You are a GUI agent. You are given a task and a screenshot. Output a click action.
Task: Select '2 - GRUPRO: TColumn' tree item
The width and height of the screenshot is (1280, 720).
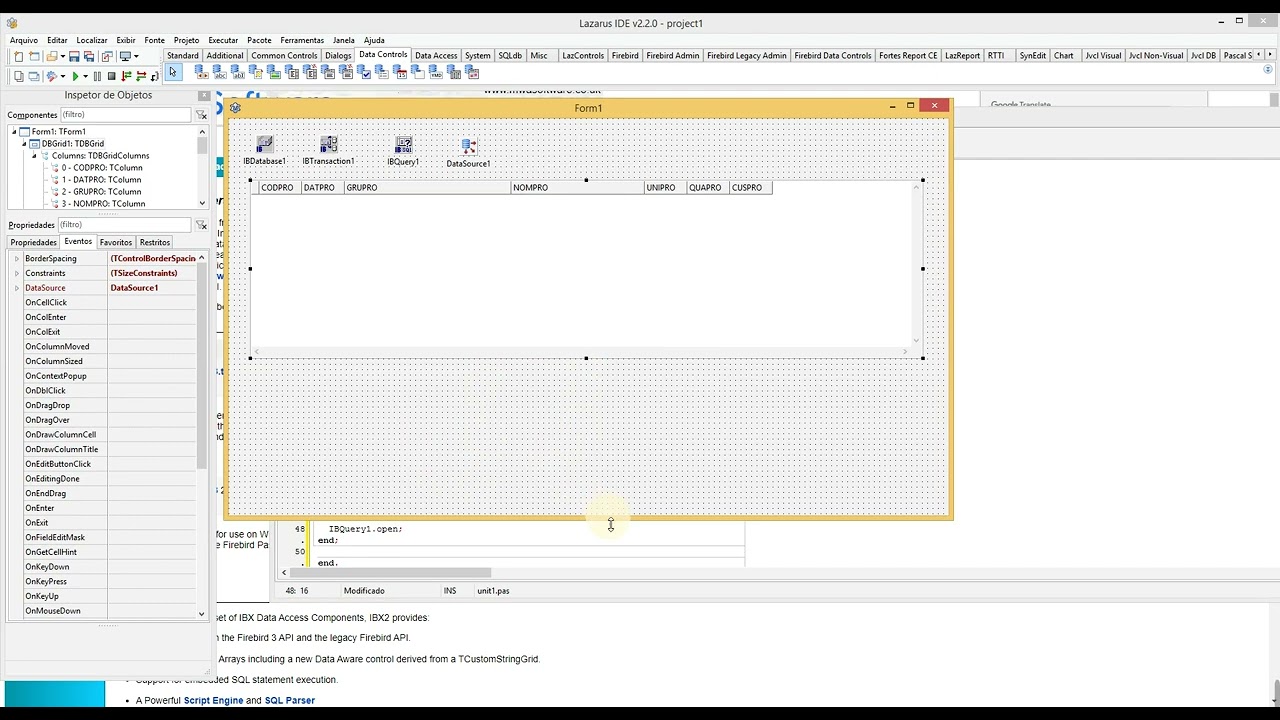coord(101,192)
